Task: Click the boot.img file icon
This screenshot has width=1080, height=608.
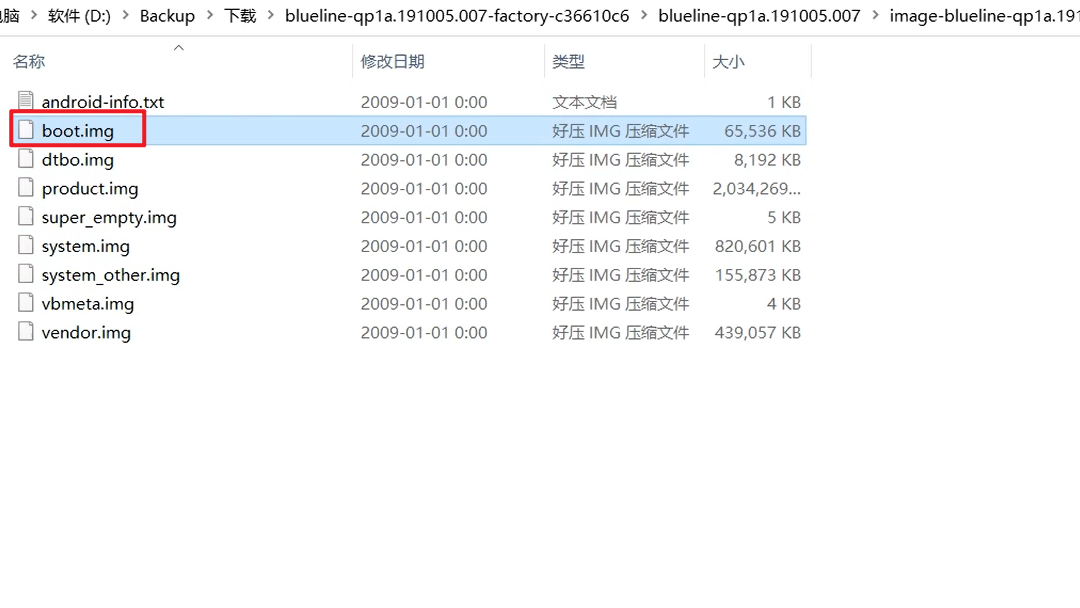Action: coord(25,129)
